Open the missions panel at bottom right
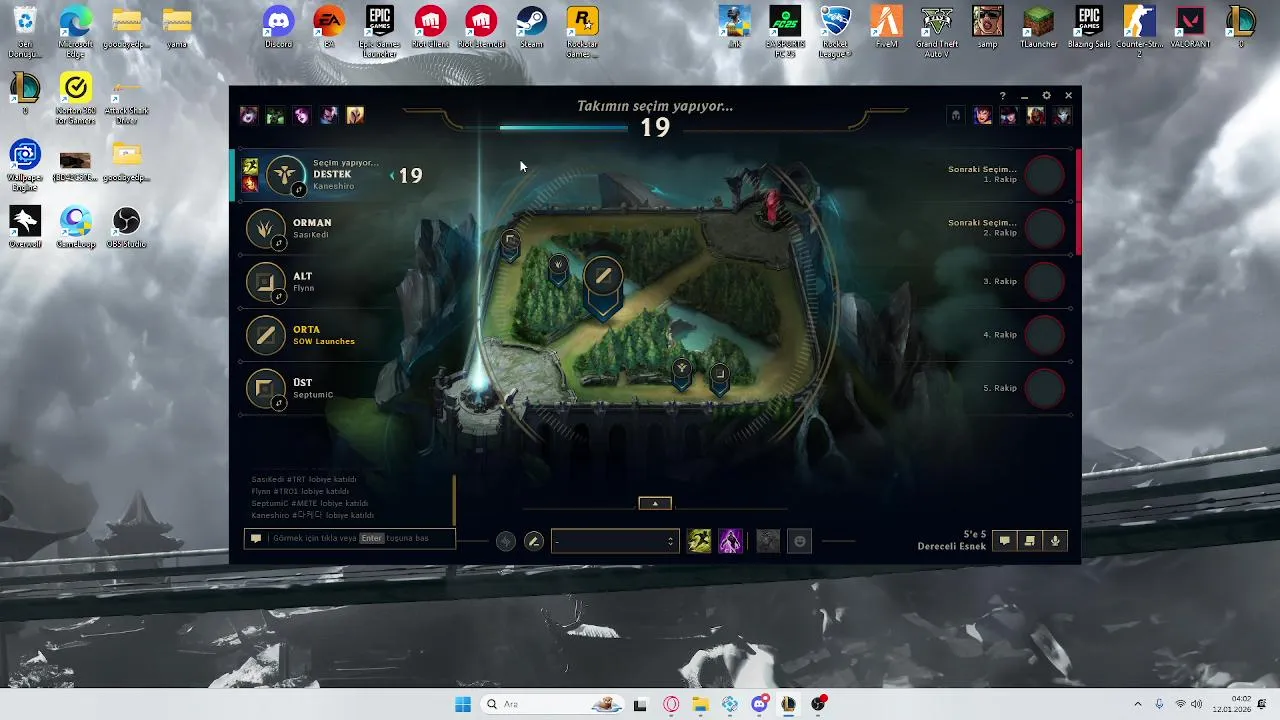 coord(1029,541)
